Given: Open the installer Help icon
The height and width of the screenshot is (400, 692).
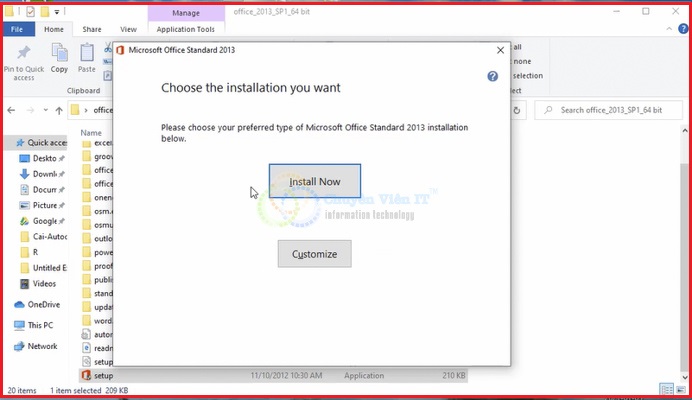Looking at the screenshot, I should [x=492, y=76].
